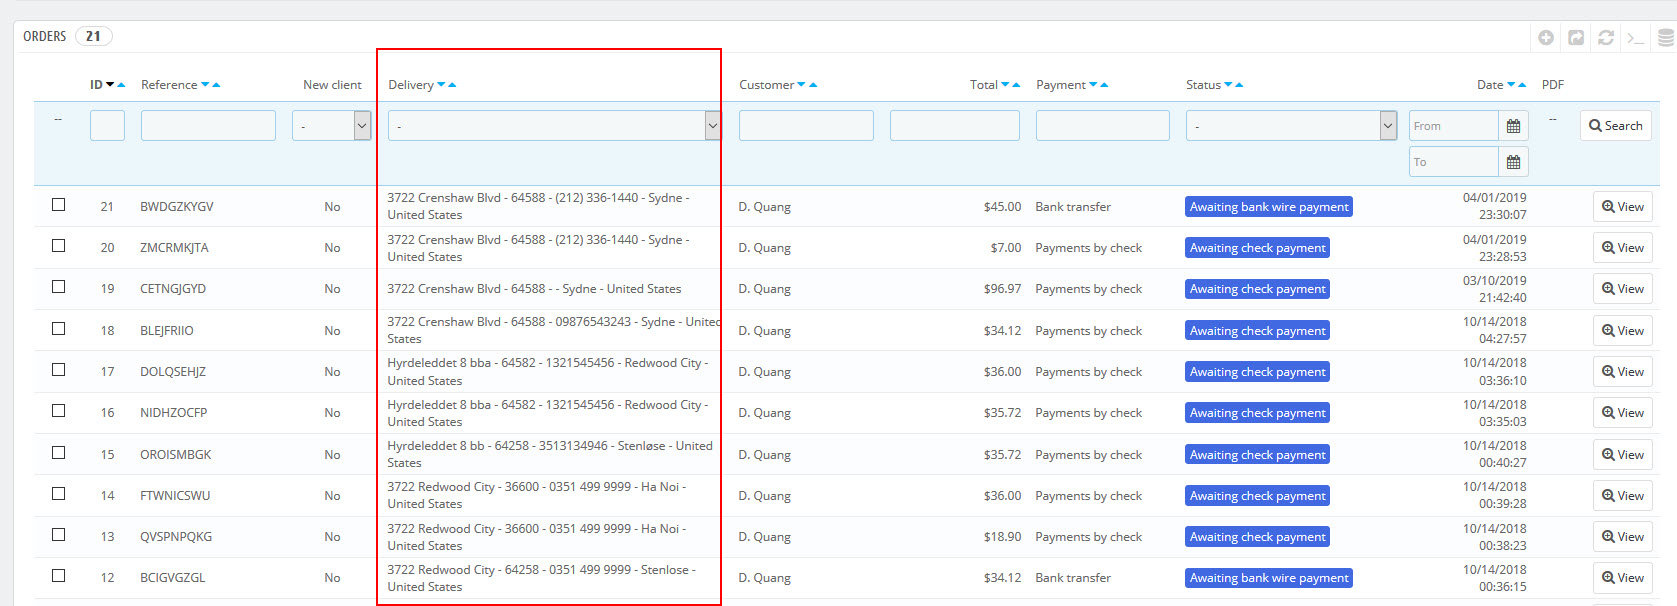Check the box for order 17 DOLQSEHJZ
The image size is (1677, 606).
[58, 369]
